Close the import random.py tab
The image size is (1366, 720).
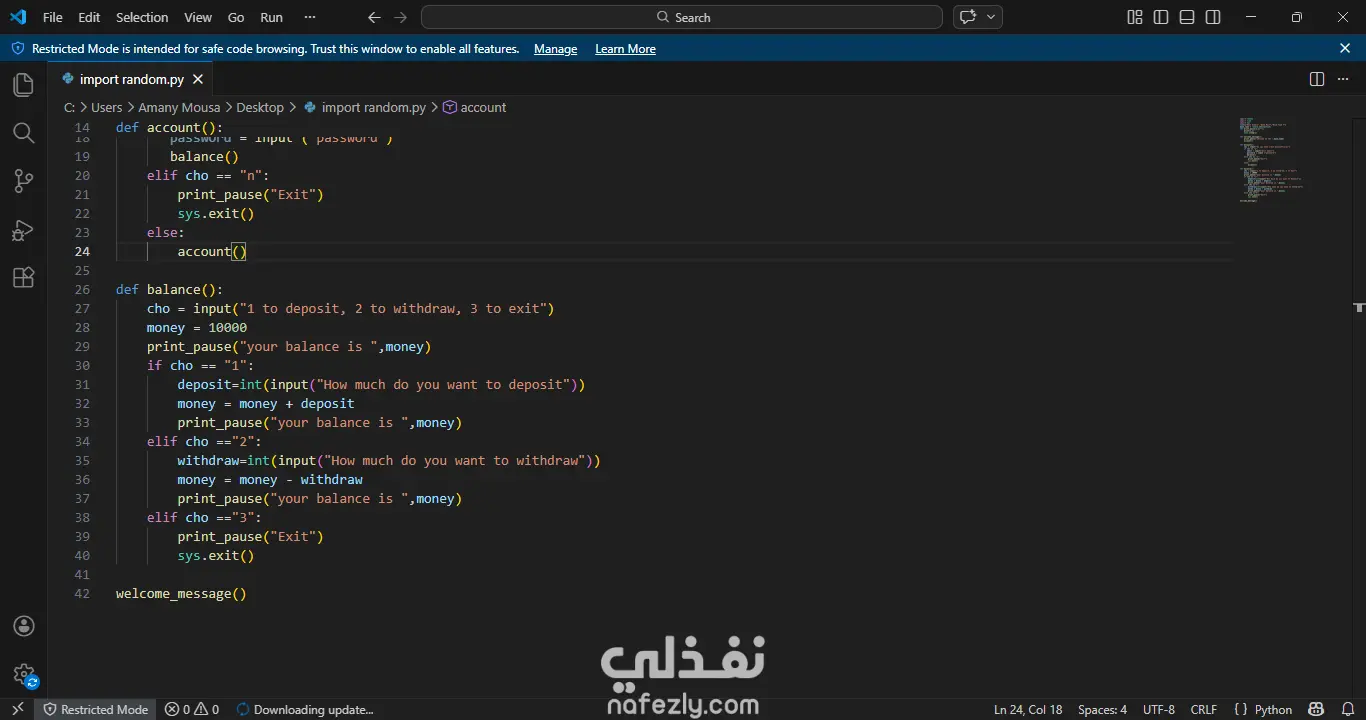(x=198, y=79)
